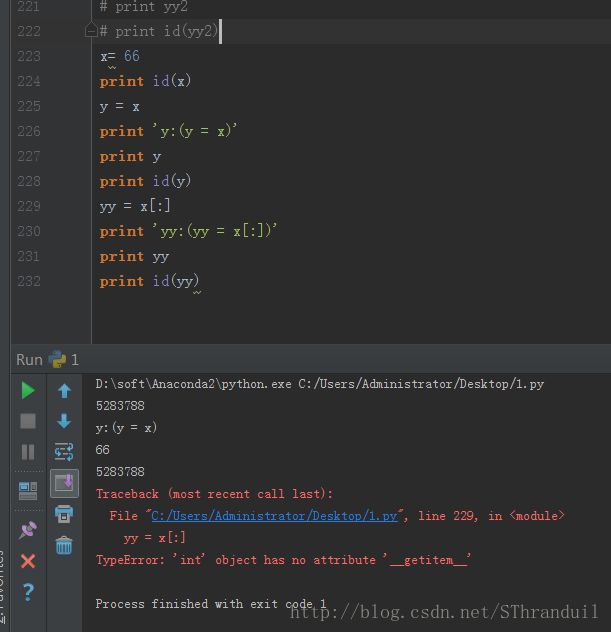Click 'Process finished with exit code 1' text
Image resolution: width=611 pixels, height=632 pixels.
click(x=210, y=604)
